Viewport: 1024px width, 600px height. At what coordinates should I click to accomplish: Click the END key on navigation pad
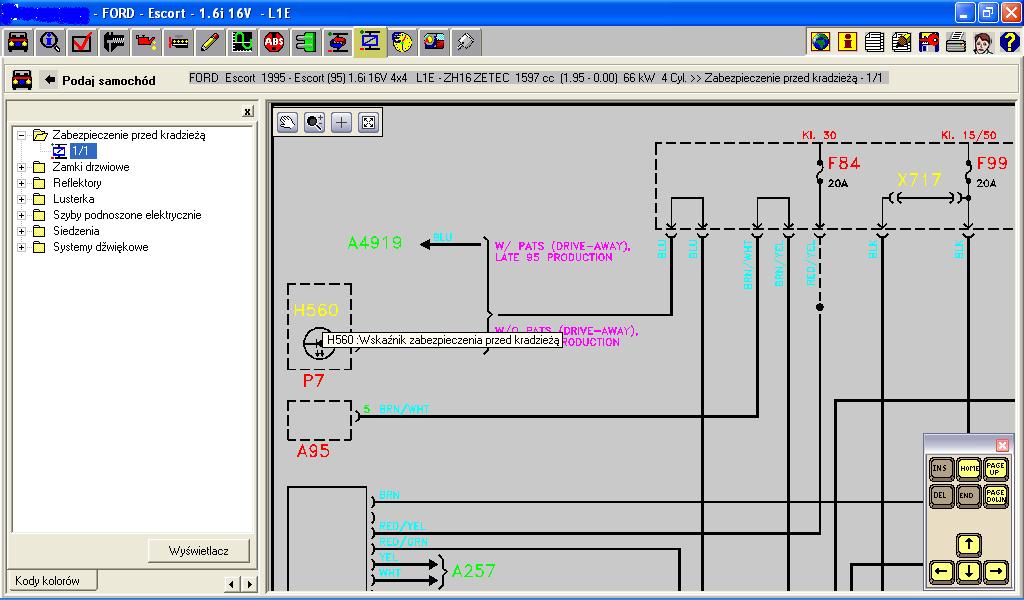coord(968,496)
